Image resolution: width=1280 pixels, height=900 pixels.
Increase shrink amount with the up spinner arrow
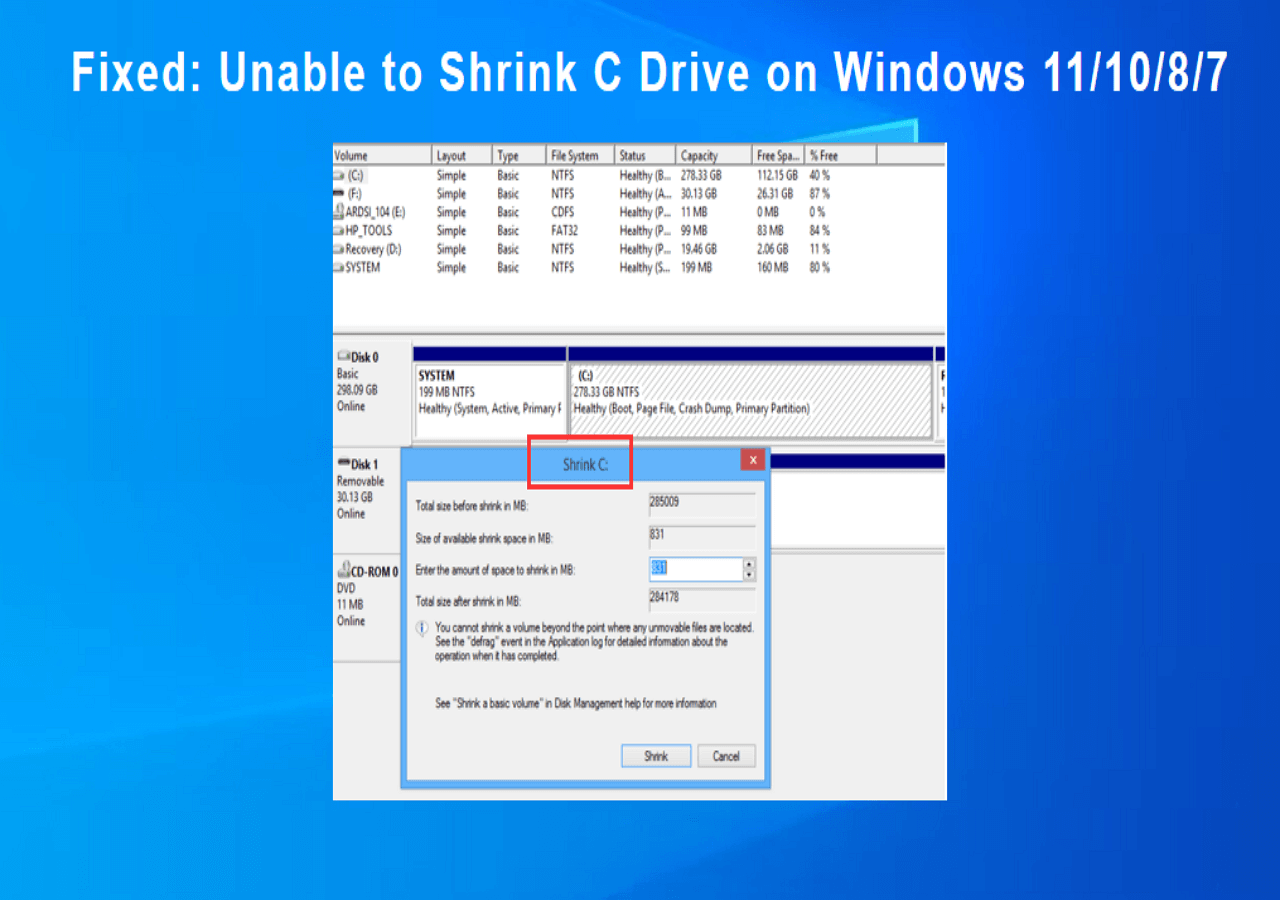click(749, 564)
